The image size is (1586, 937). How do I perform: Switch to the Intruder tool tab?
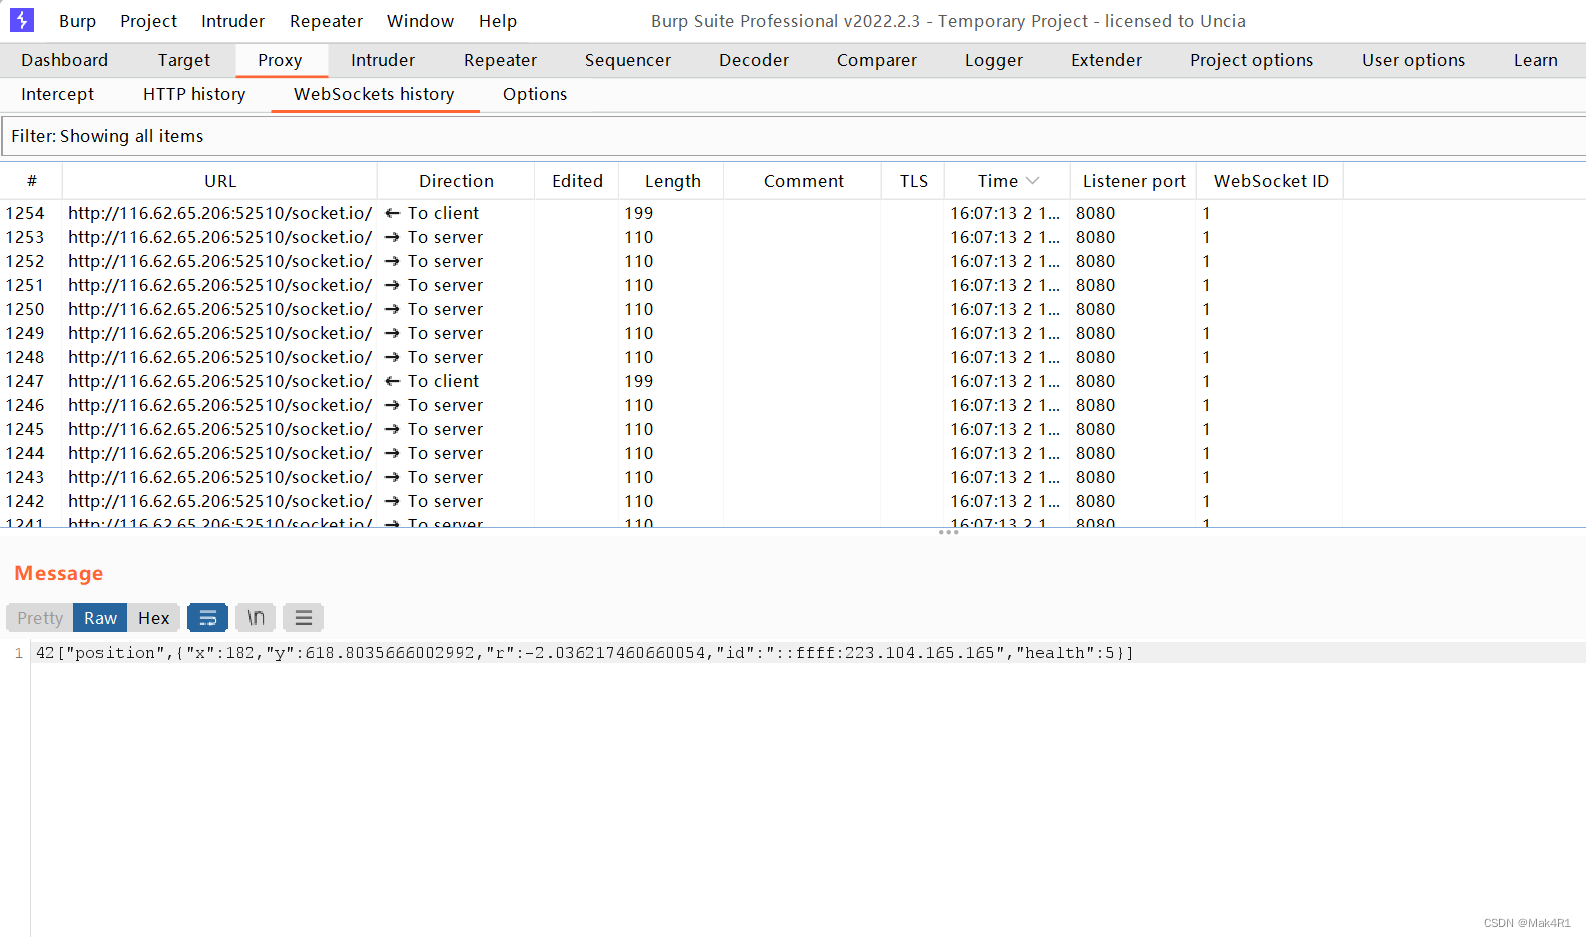[383, 60]
